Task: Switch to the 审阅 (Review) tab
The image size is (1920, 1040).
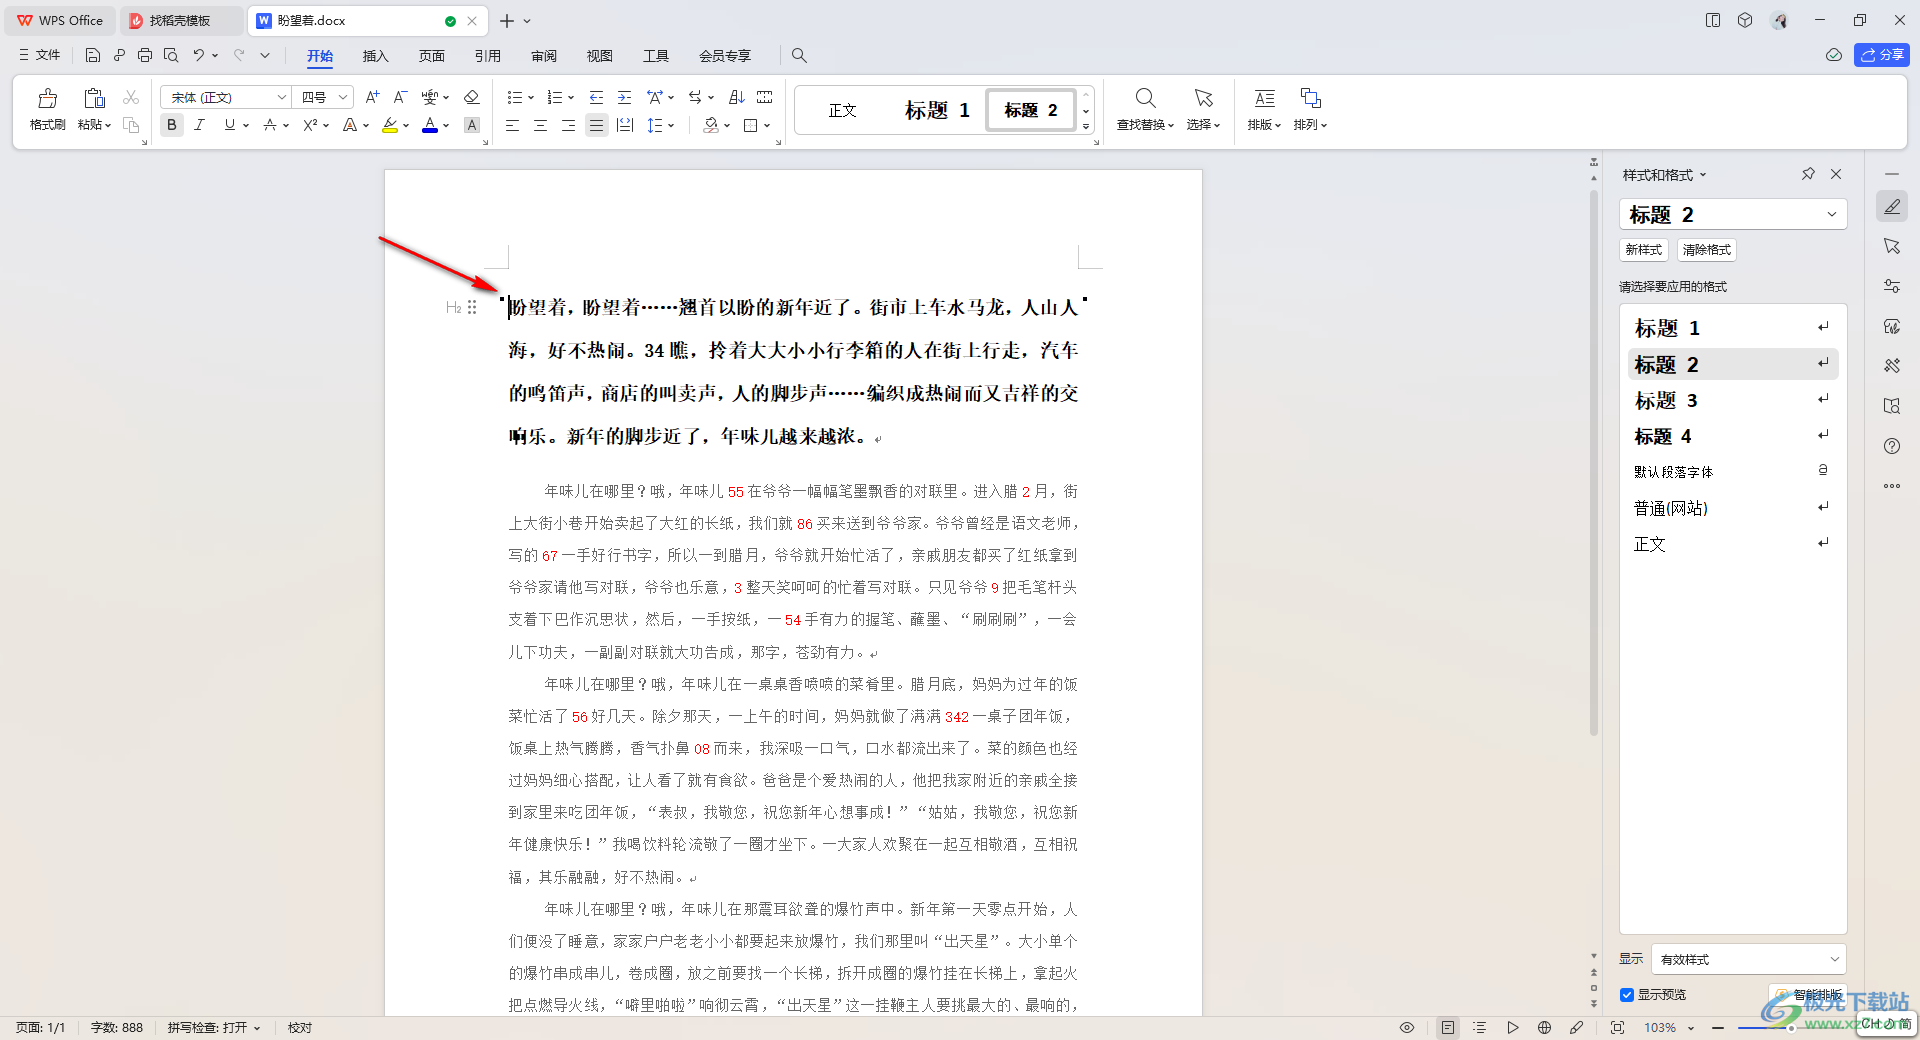Action: (x=543, y=56)
